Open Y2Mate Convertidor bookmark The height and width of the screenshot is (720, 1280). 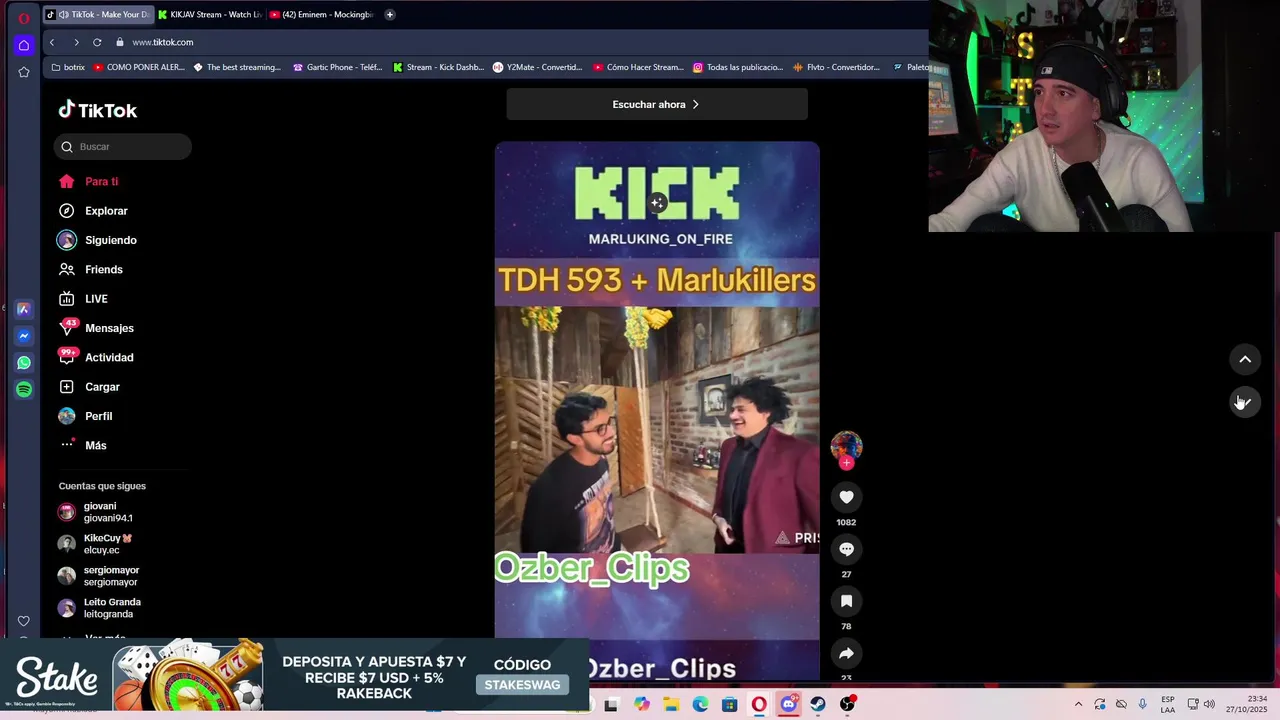coord(538,67)
